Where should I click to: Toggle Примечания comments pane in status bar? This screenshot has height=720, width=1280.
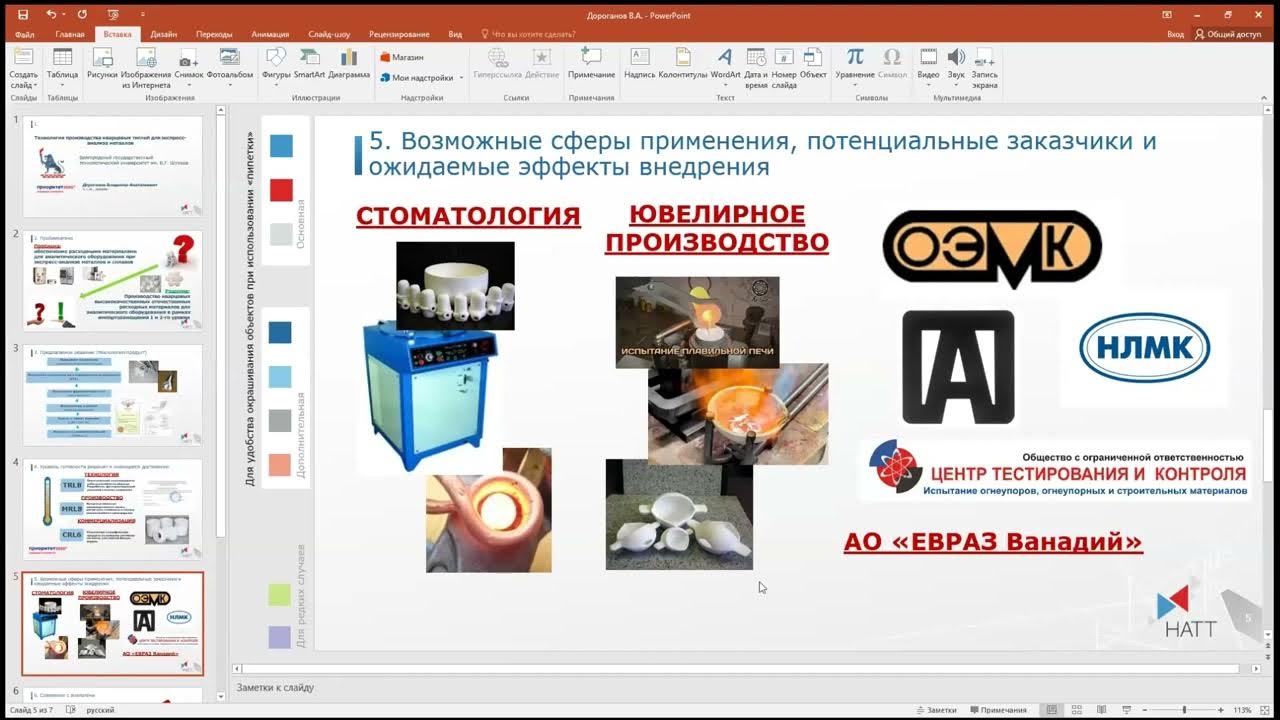tap(997, 710)
